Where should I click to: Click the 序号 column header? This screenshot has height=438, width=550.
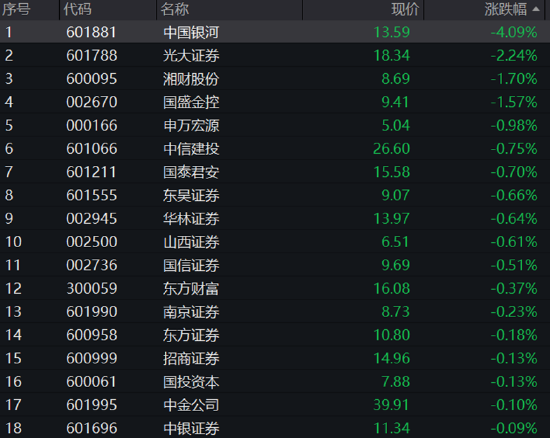click(16, 9)
